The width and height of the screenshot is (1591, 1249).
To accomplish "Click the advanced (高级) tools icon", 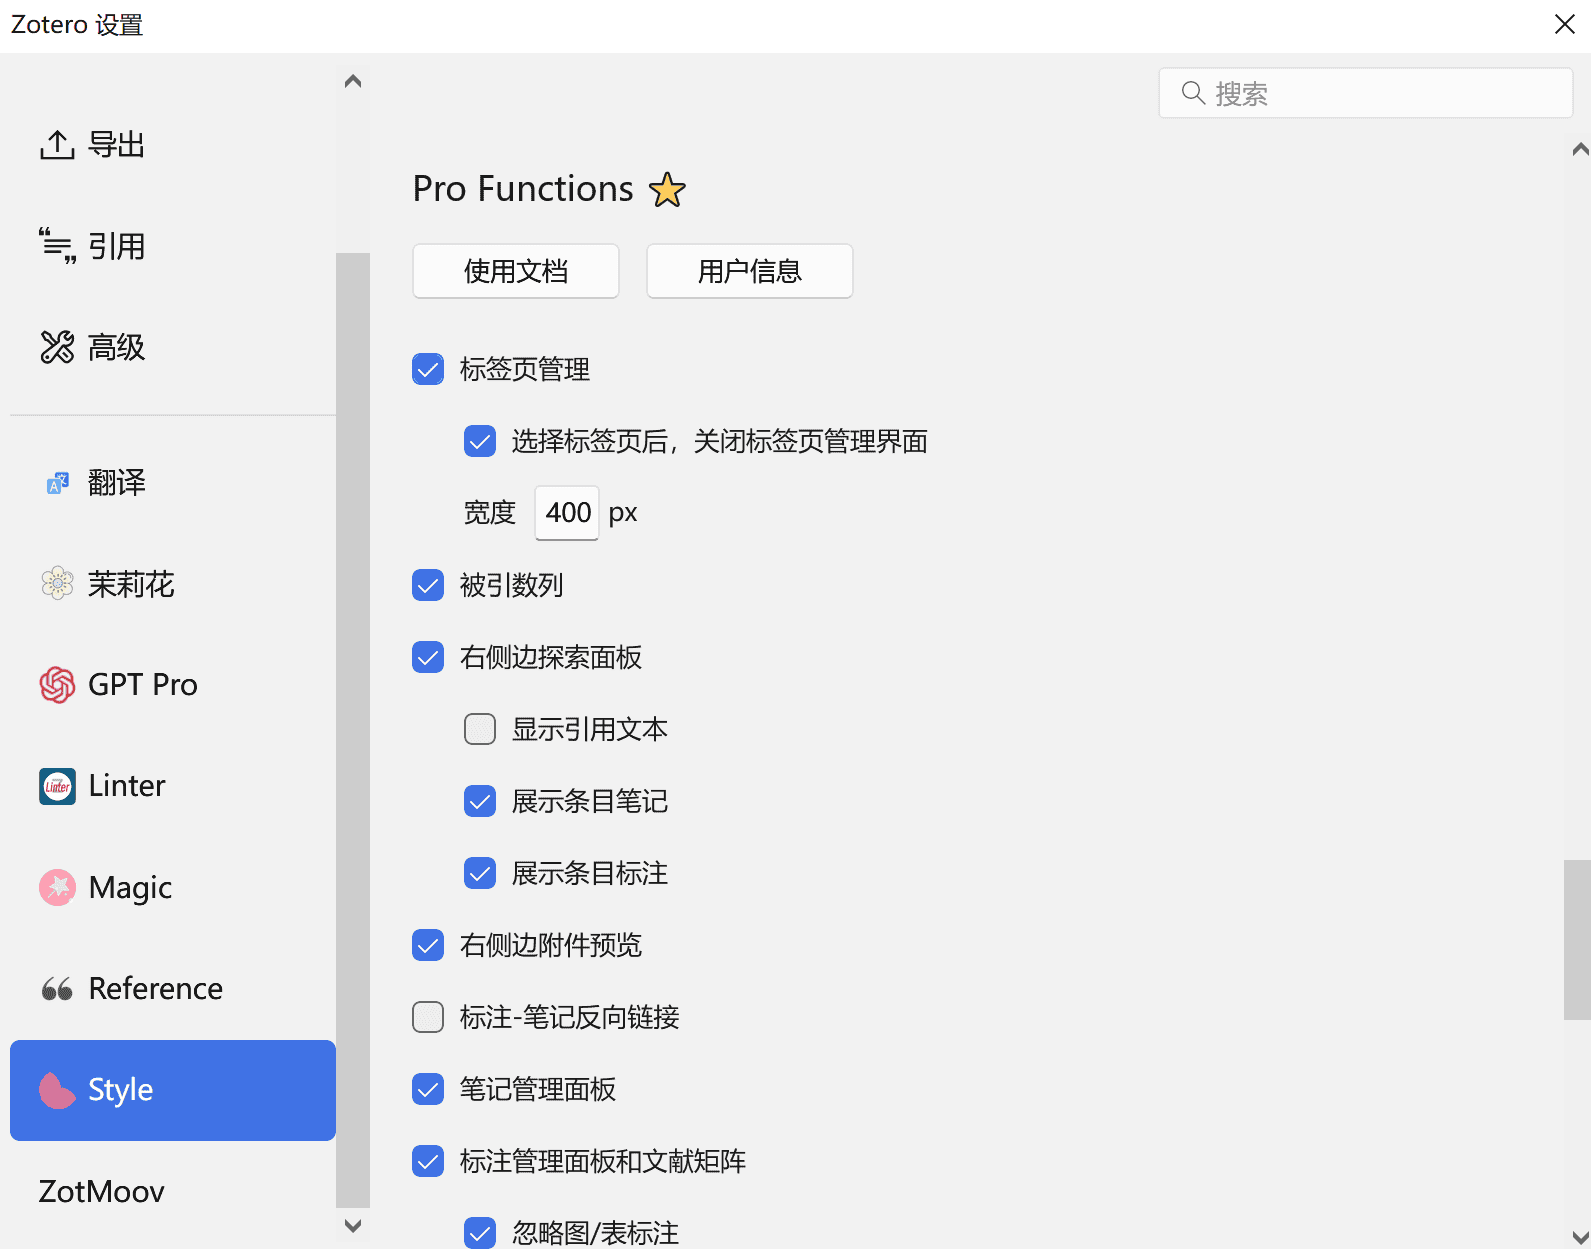I will pos(57,347).
